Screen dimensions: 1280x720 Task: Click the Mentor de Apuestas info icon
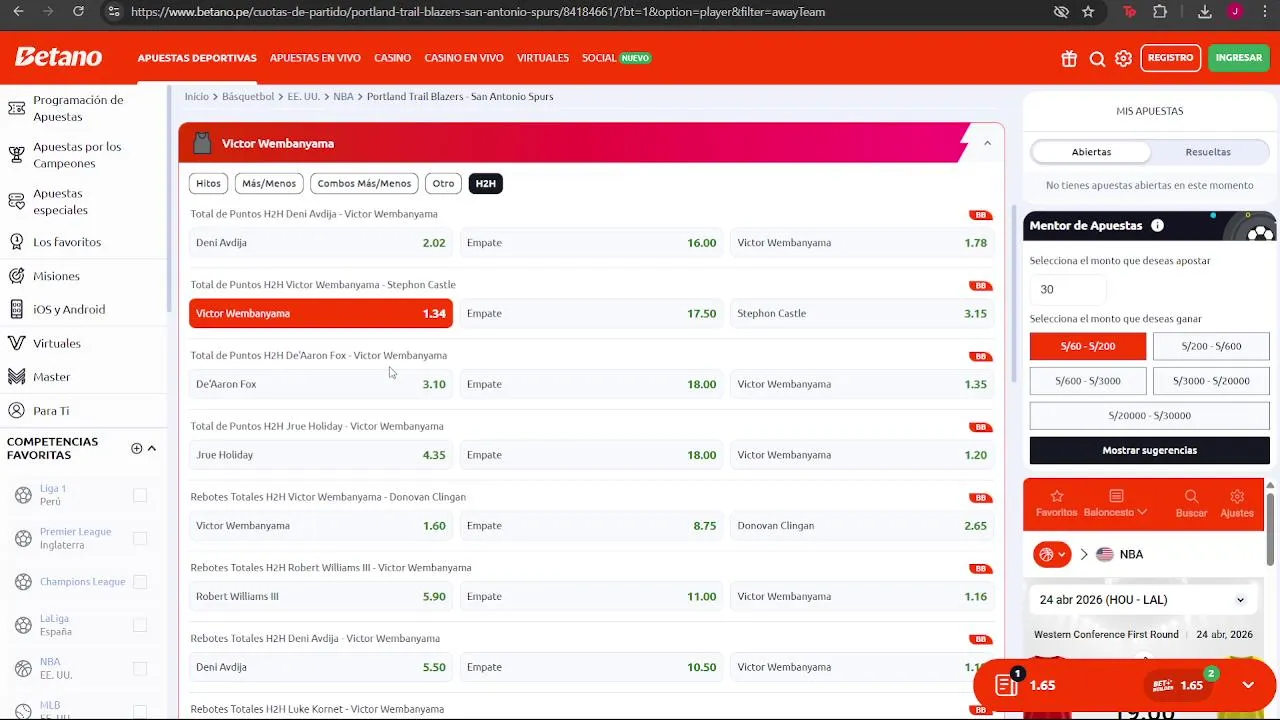click(1157, 225)
